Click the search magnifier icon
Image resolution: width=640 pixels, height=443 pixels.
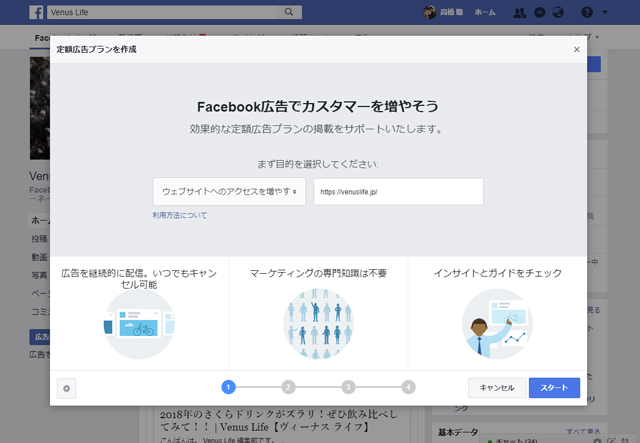[289, 12]
